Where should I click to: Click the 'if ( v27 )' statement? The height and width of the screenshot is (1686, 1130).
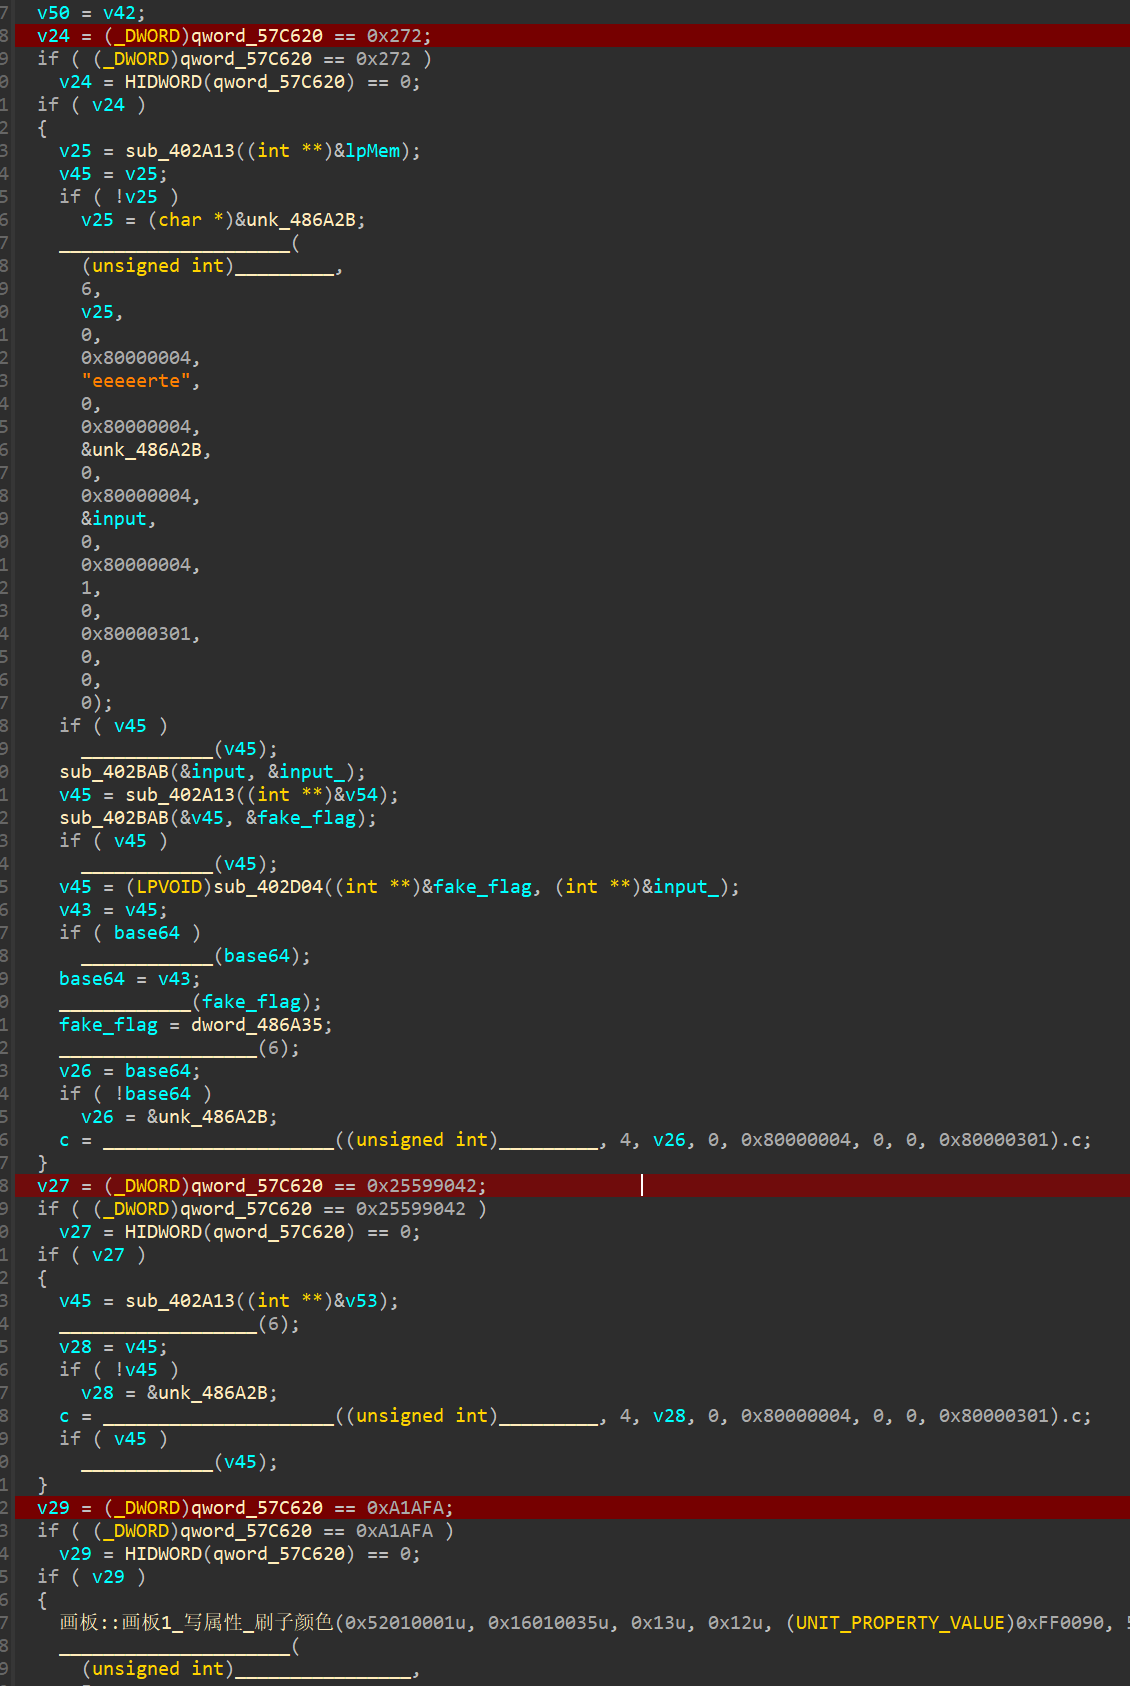[x=91, y=1255]
